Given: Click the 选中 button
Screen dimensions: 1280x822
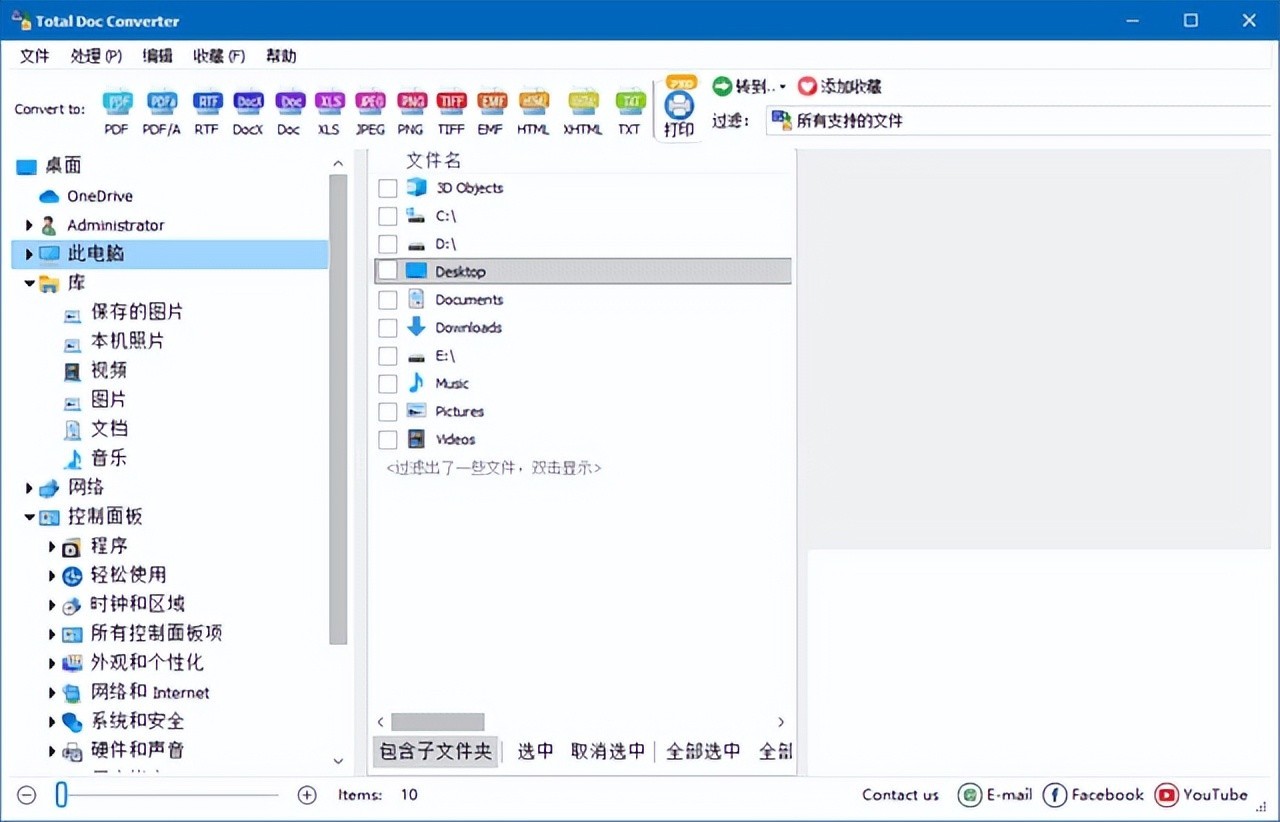Looking at the screenshot, I should point(535,751).
